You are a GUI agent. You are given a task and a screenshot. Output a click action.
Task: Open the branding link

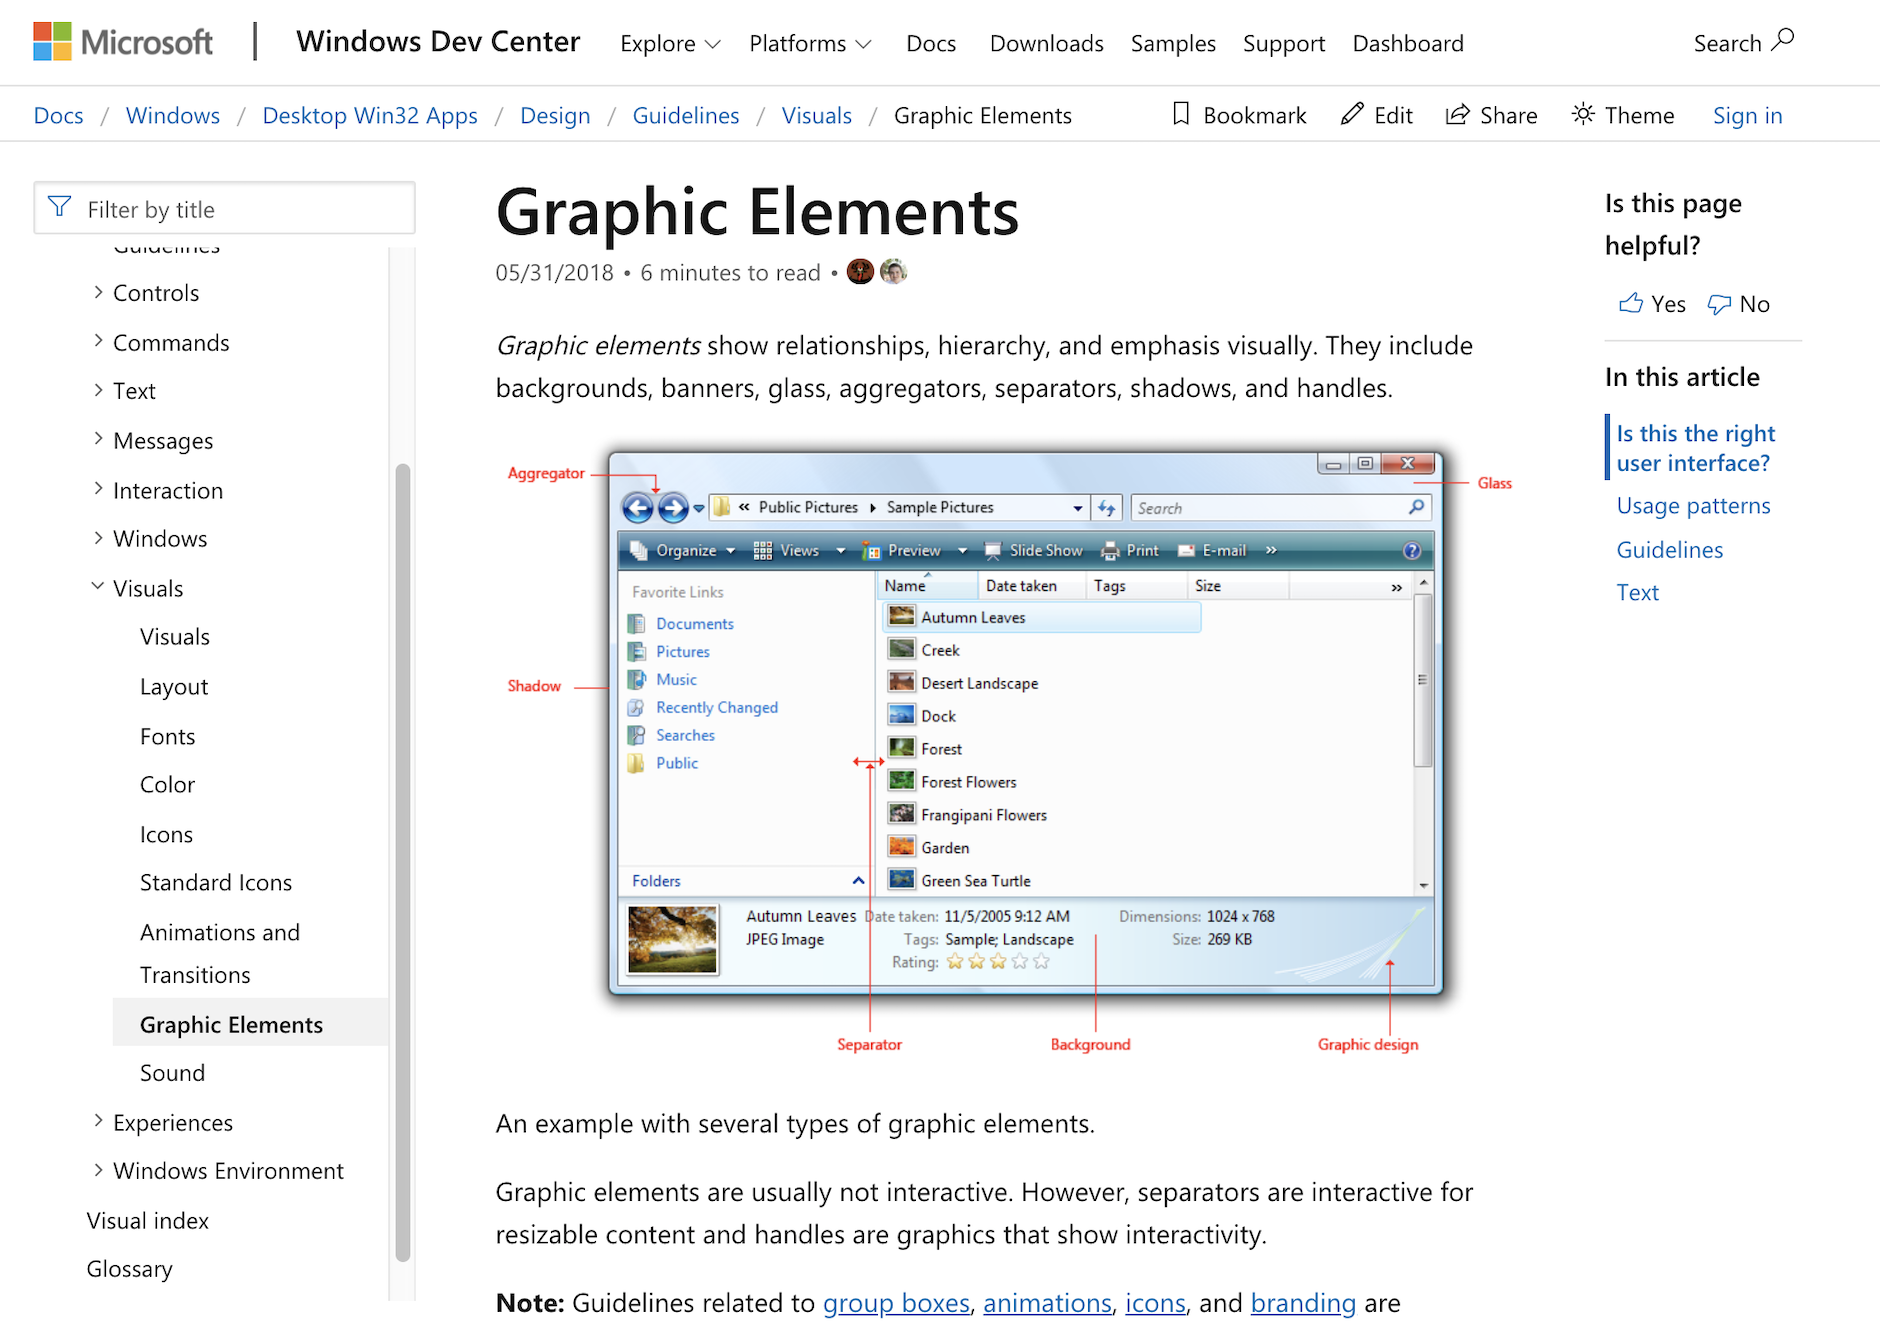pyautogui.click(x=1303, y=1303)
